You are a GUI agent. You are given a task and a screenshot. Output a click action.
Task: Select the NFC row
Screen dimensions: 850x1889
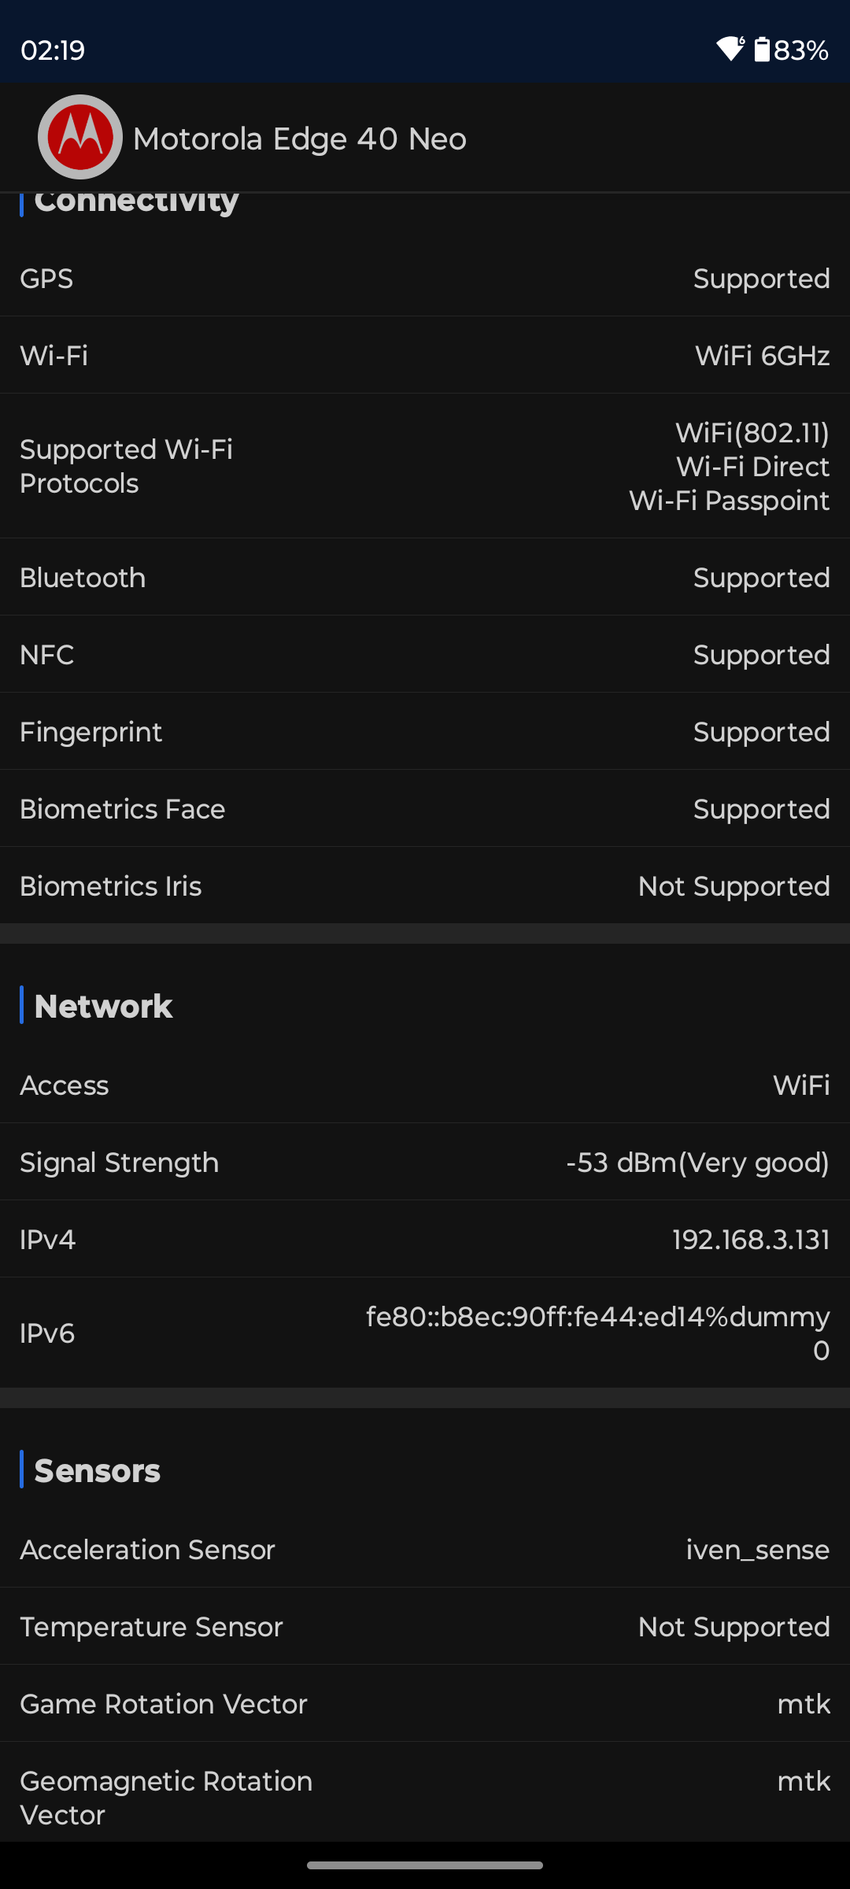(x=425, y=655)
